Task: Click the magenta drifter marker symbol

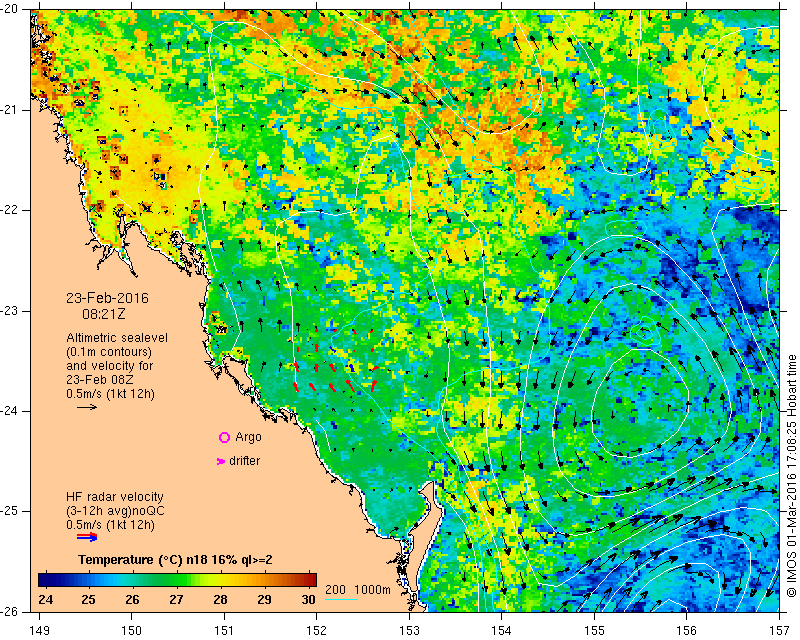Action: 221,461
